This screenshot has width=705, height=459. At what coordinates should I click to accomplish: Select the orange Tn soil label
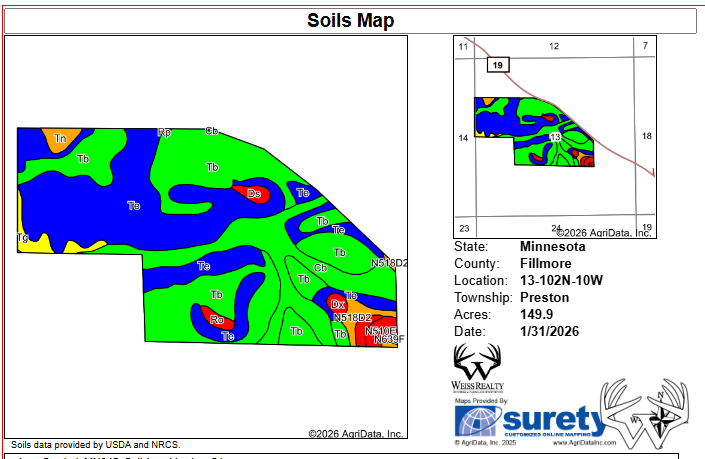coord(60,138)
